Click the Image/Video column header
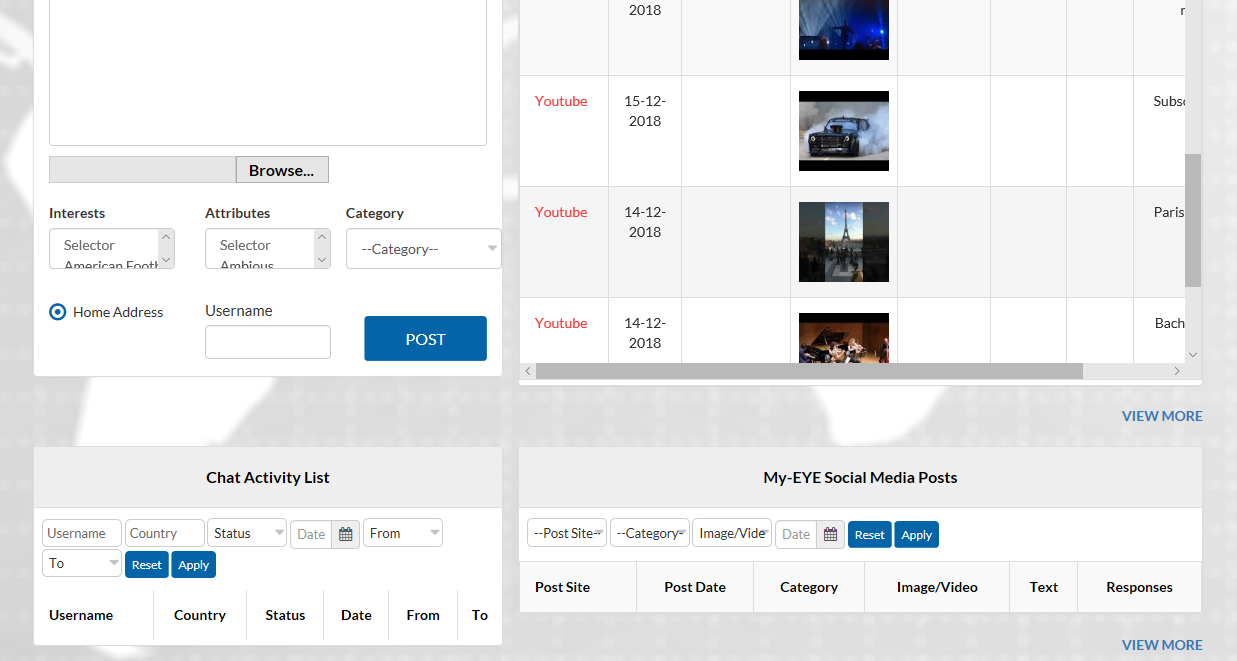 coord(937,587)
